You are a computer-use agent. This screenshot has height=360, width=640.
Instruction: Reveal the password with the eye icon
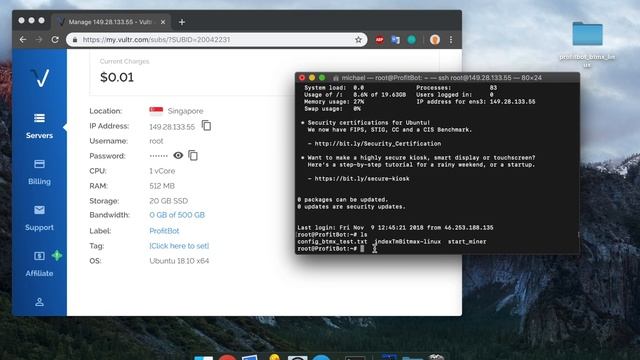[178, 156]
